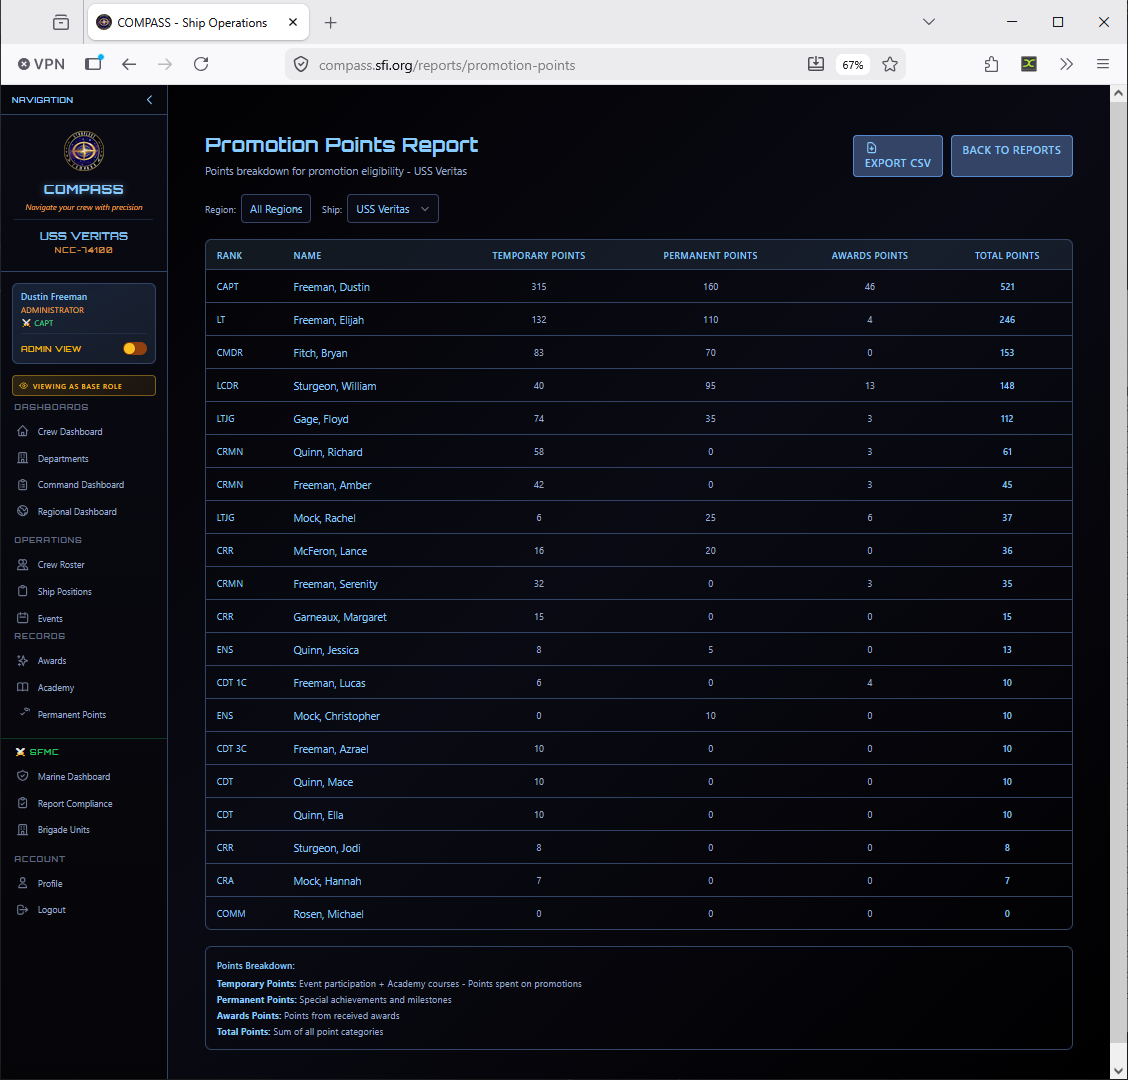Image resolution: width=1128 pixels, height=1080 pixels.
Task: Open the browser tab list dropdown
Action: pos(929,22)
